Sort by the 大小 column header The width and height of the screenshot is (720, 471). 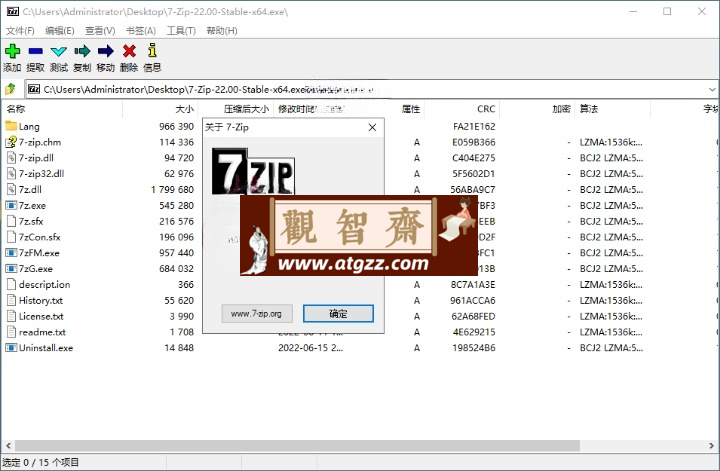(161, 109)
